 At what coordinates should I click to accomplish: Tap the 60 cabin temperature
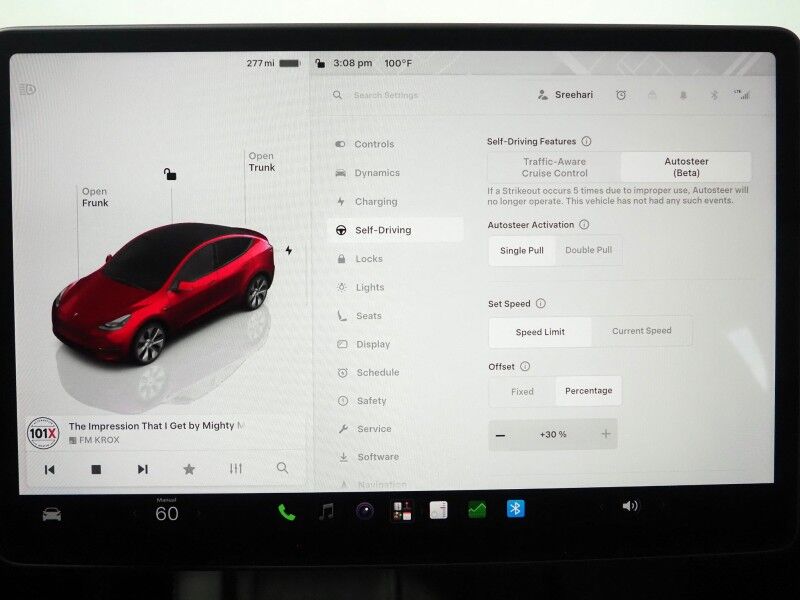(167, 513)
